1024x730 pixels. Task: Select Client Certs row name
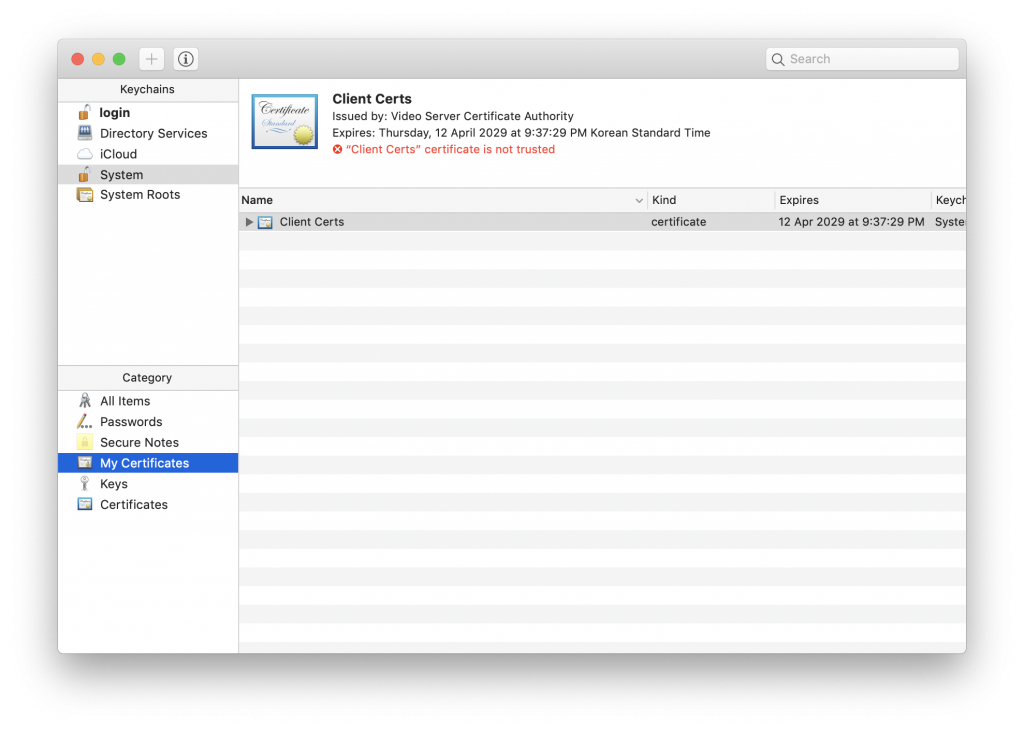tap(312, 222)
